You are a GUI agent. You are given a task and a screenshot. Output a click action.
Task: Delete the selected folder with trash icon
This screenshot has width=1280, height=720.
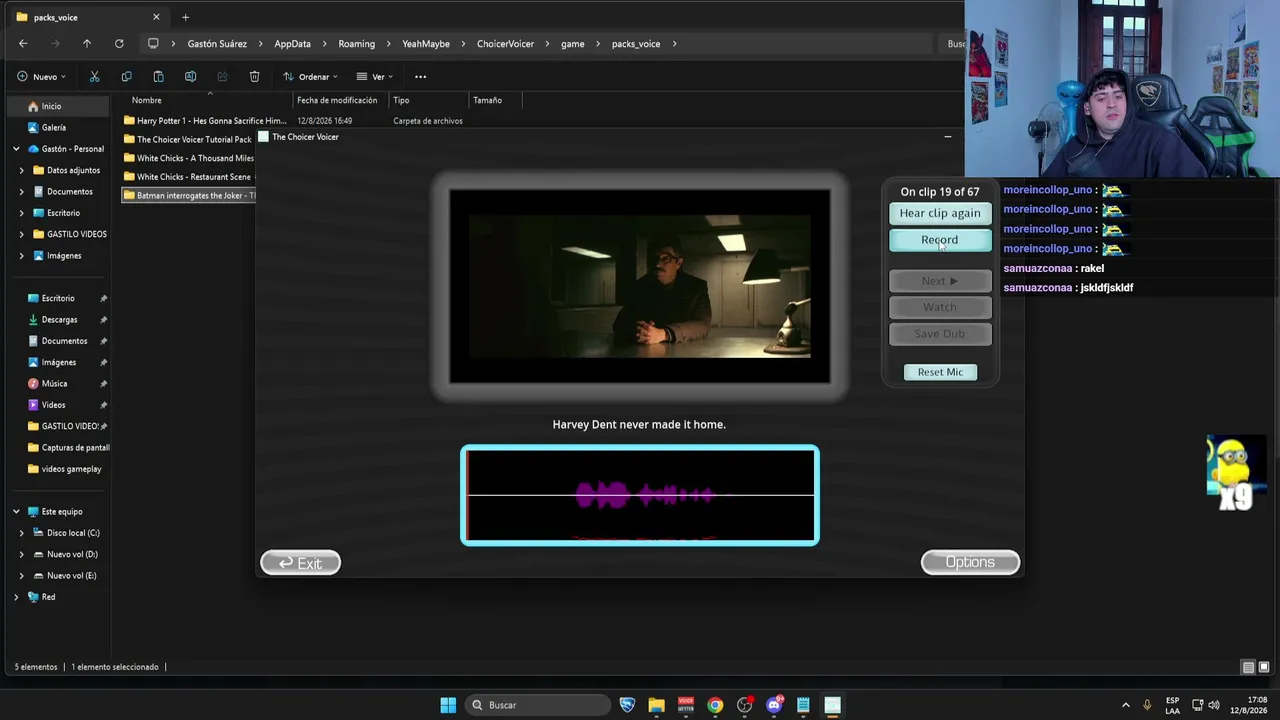(254, 77)
